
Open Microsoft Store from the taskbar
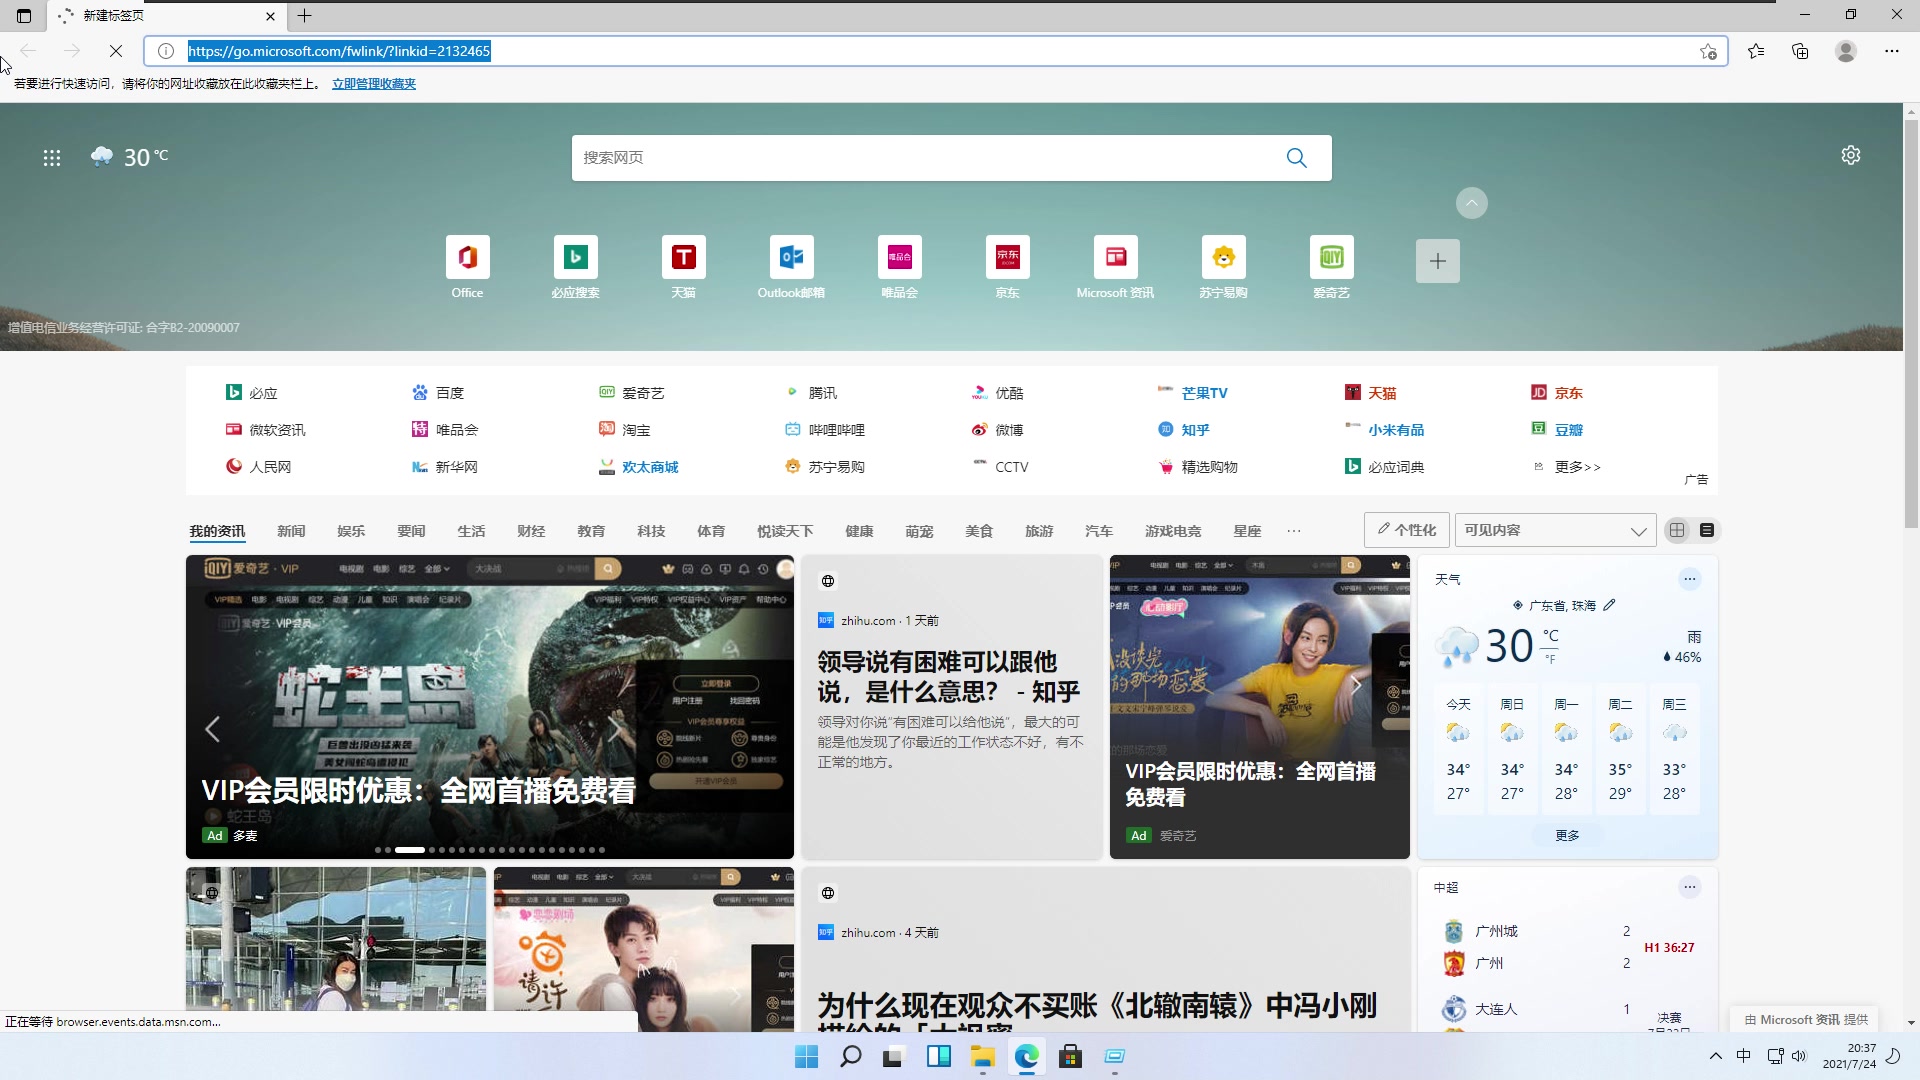pos(1070,1056)
